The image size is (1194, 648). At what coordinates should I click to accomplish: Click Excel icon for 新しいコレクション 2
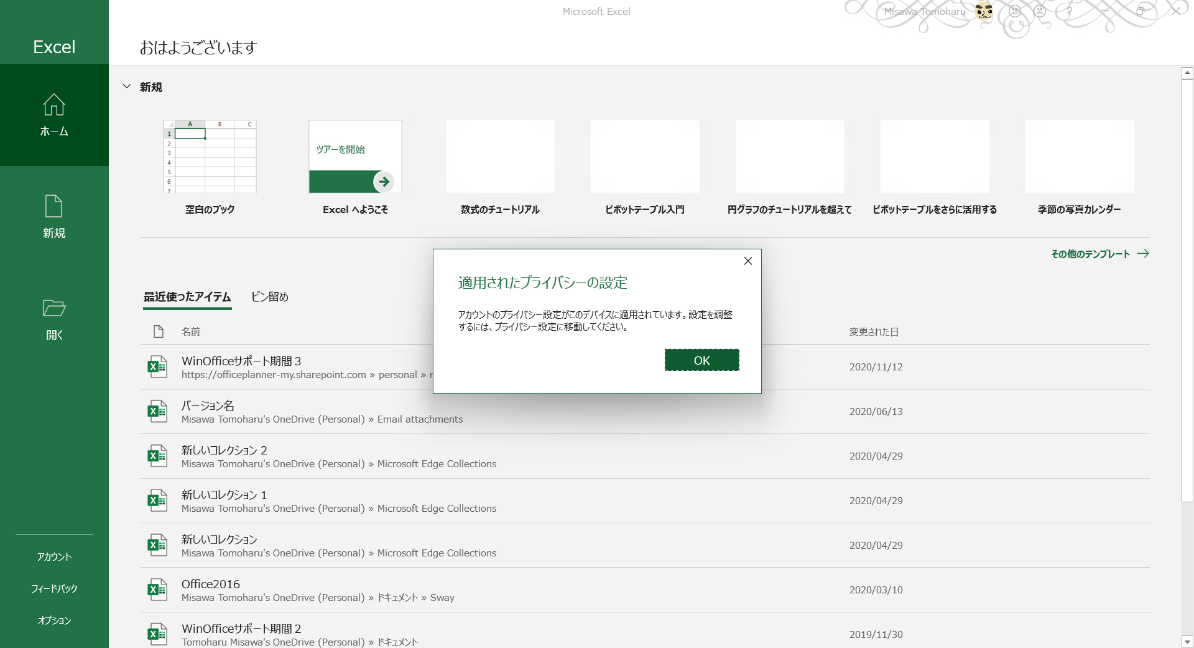pyautogui.click(x=157, y=456)
